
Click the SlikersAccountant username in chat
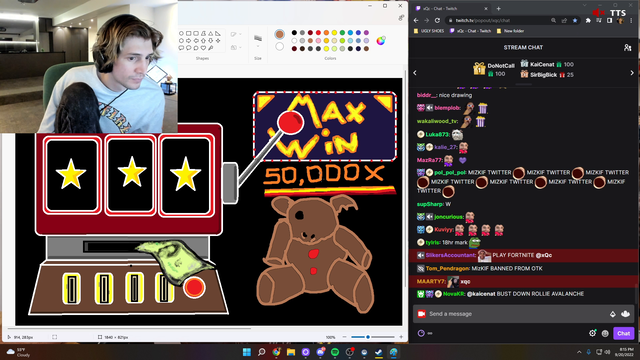(451, 255)
